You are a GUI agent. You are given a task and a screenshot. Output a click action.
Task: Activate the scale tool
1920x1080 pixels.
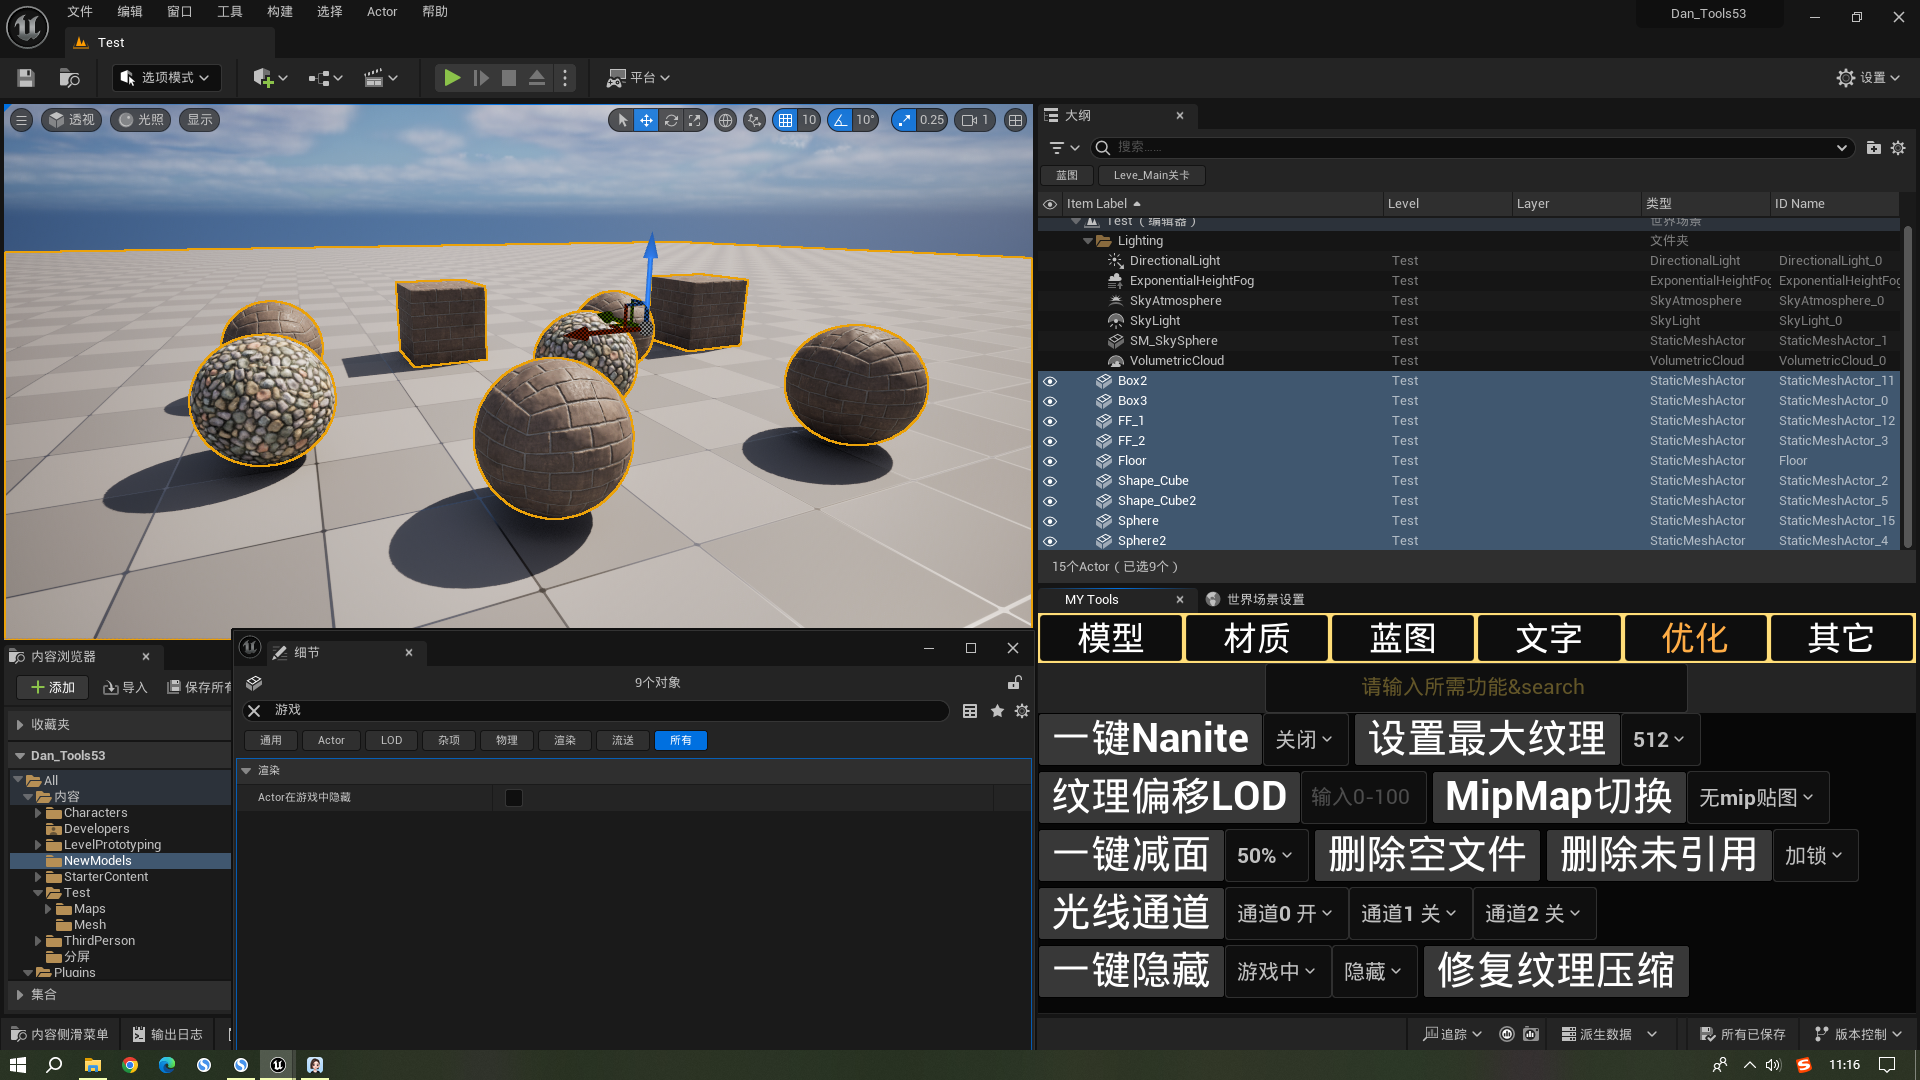tap(695, 120)
